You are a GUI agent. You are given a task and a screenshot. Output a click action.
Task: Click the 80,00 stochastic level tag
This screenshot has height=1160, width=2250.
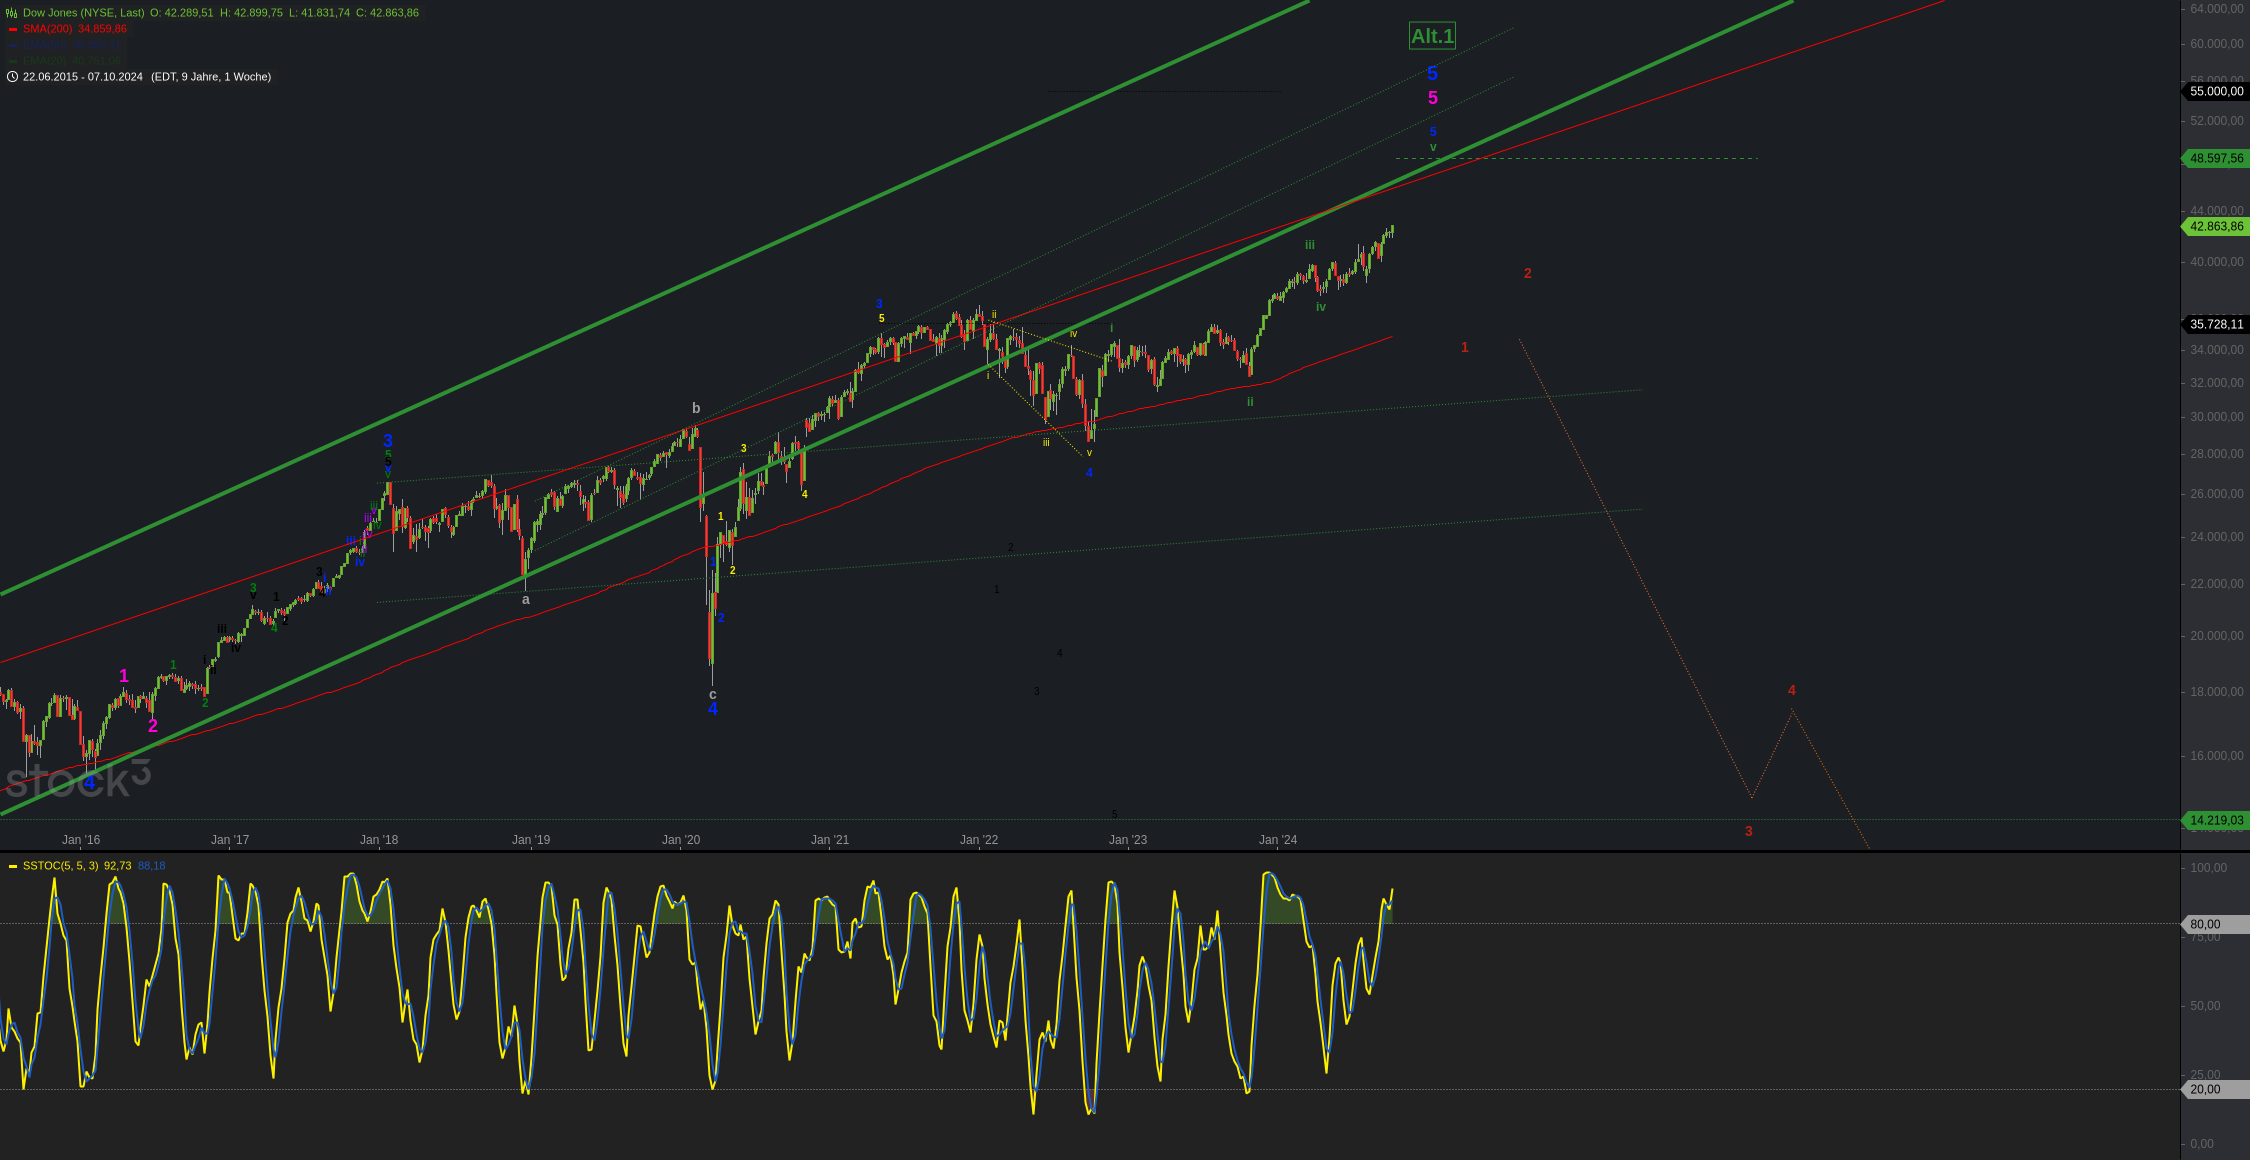click(x=2216, y=924)
